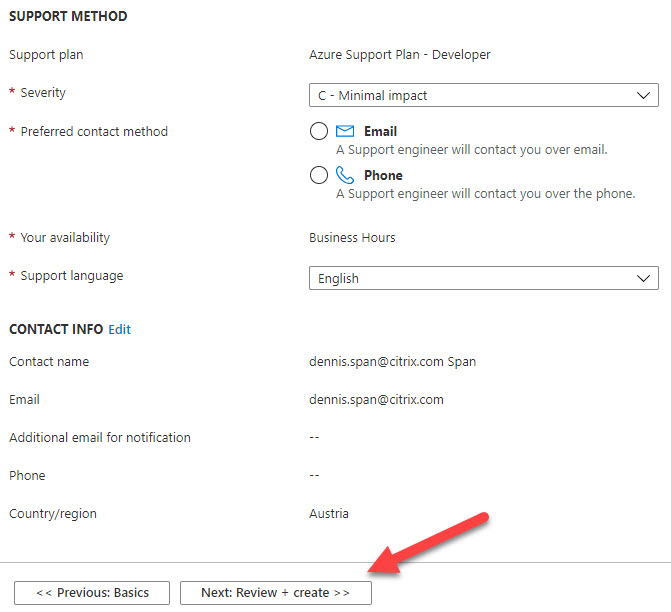
Task: Open the Support language dropdown showing English
Action: tap(484, 278)
